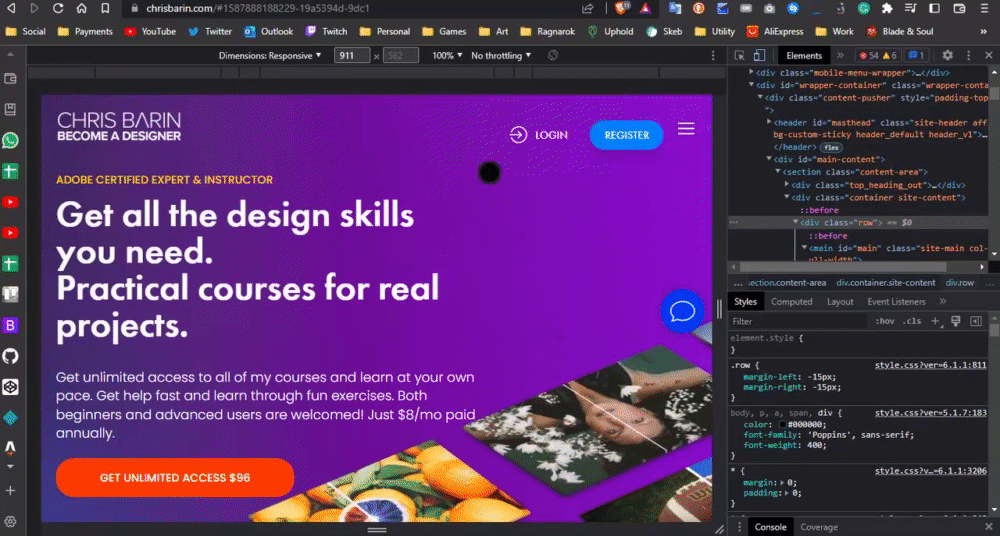The width and height of the screenshot is (1000, 536).
Task: Go to the browser home page icon
Action: point(81,8)
